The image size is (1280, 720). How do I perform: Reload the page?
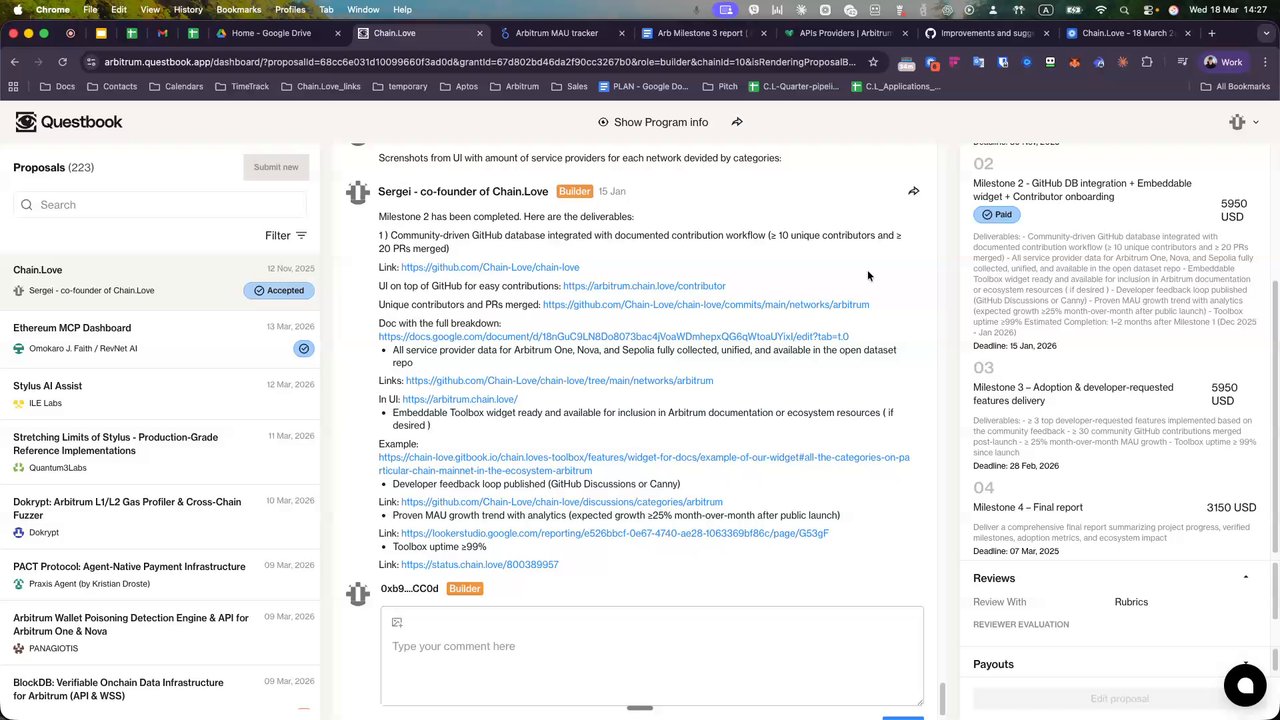(62, 62)
